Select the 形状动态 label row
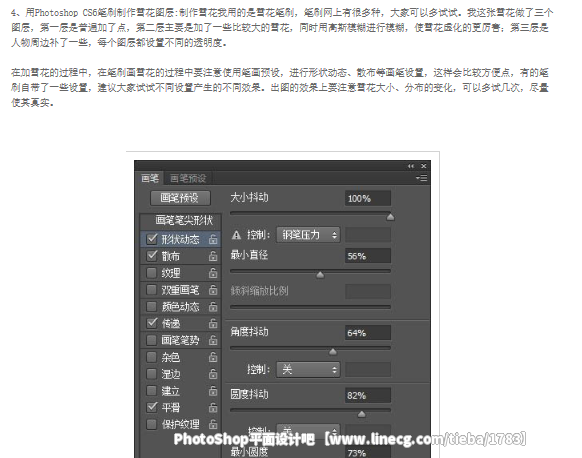 pos(181,239)
